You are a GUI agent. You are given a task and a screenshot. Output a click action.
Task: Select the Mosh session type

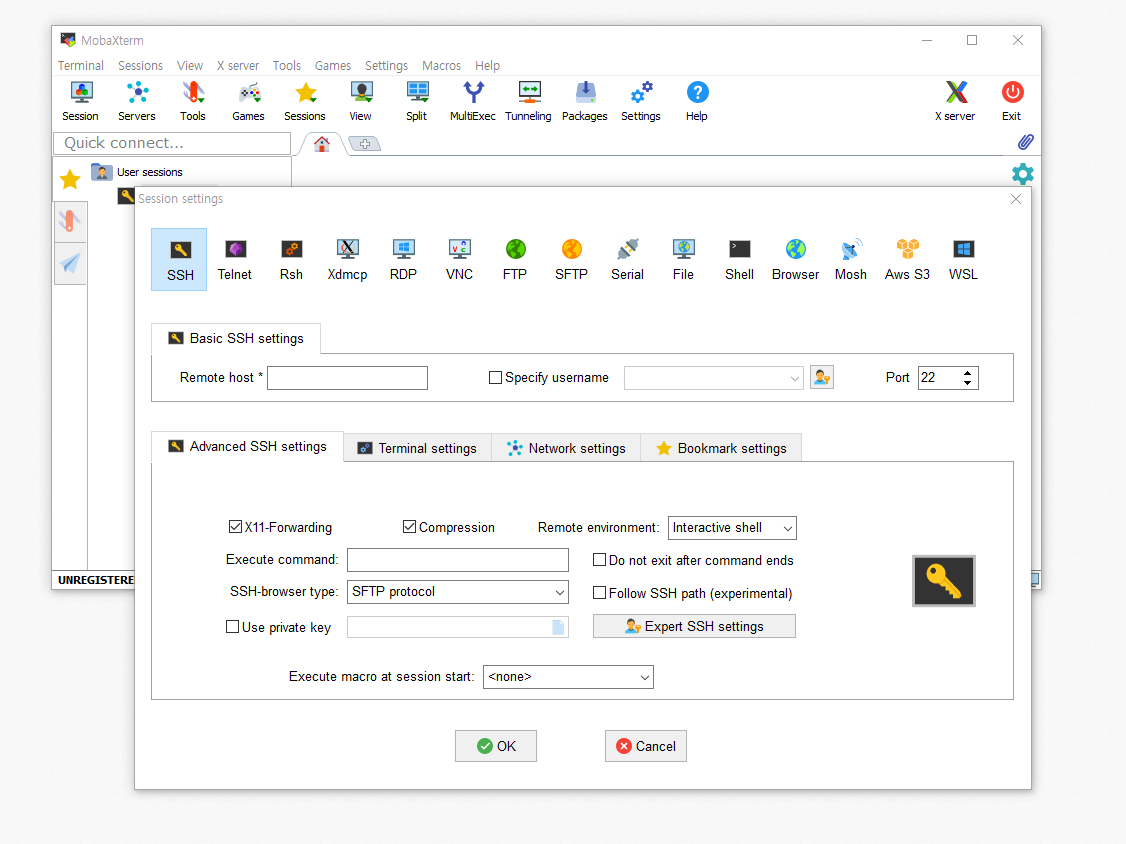[851, 259]
